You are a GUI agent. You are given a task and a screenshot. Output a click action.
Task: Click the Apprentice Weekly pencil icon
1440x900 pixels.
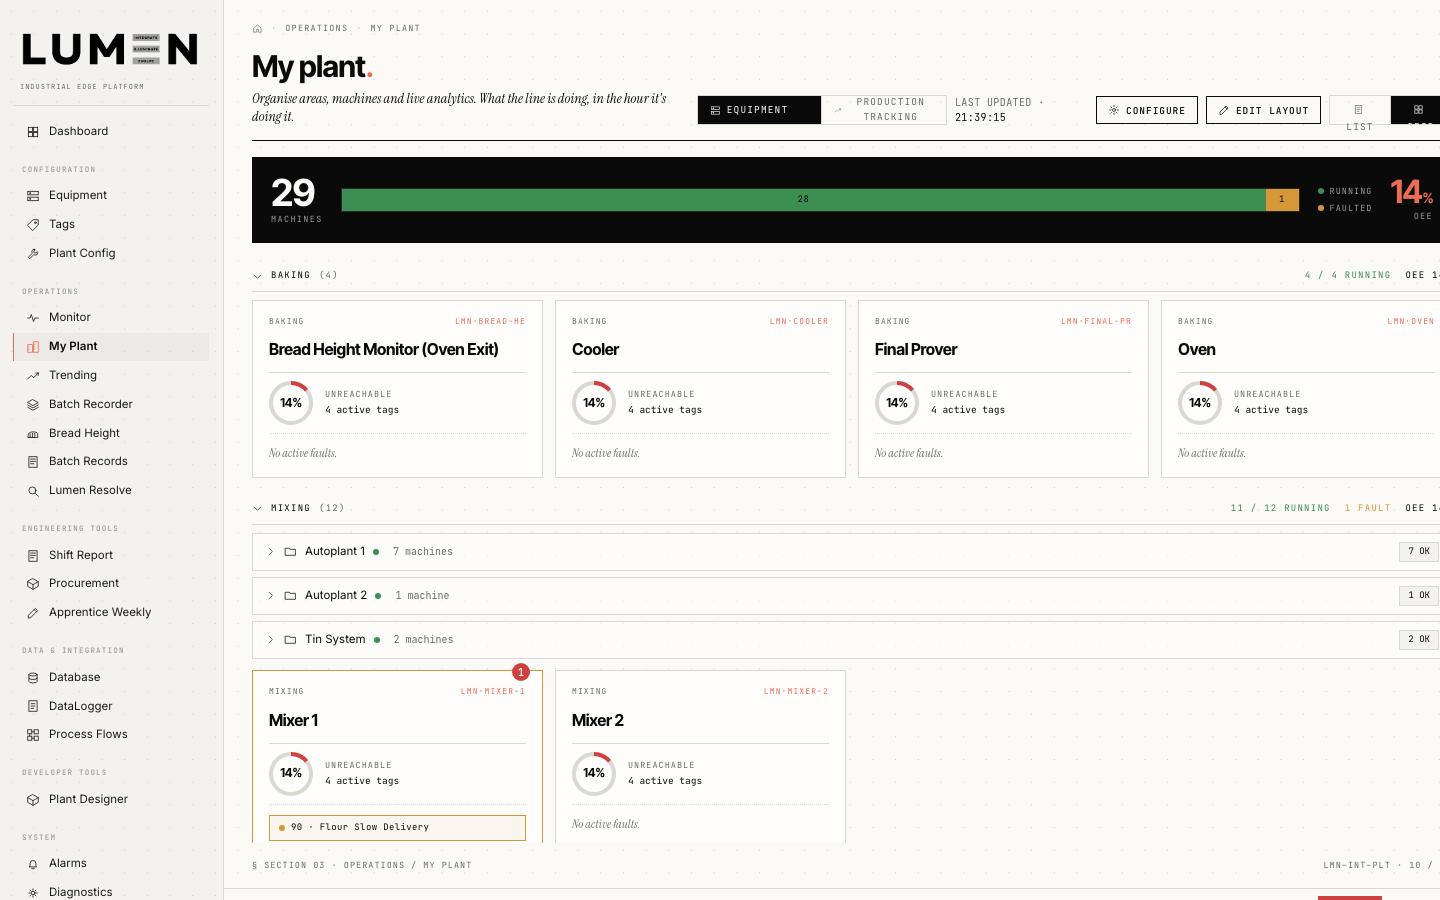[33, 613]
